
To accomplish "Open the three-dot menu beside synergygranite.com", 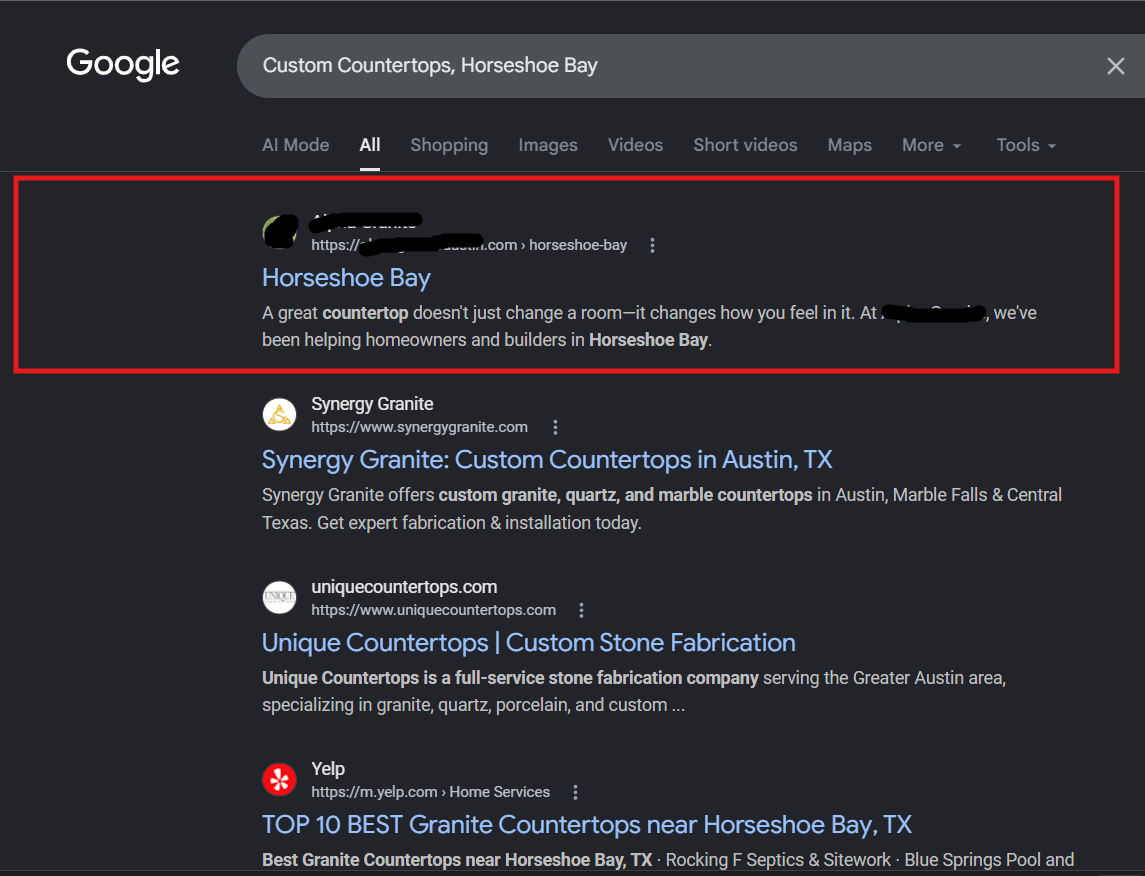I will (555, 427).
